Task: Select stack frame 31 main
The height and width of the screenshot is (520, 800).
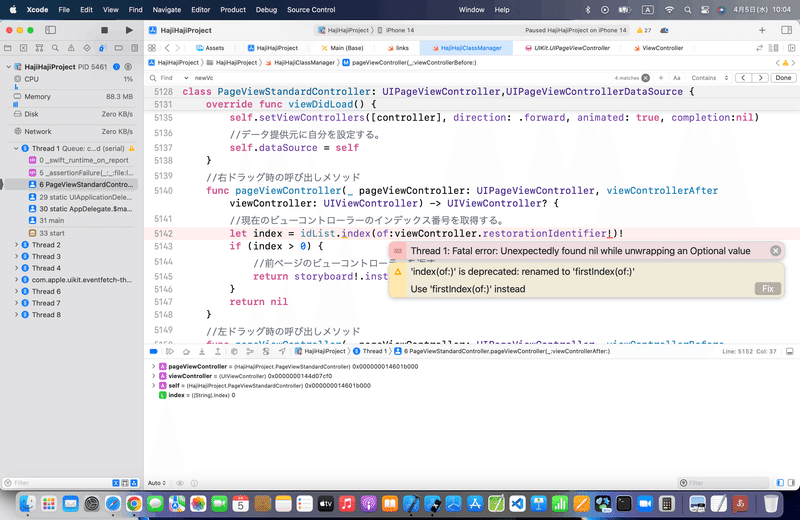Action: pyautogui.click(x=81, y=220)
